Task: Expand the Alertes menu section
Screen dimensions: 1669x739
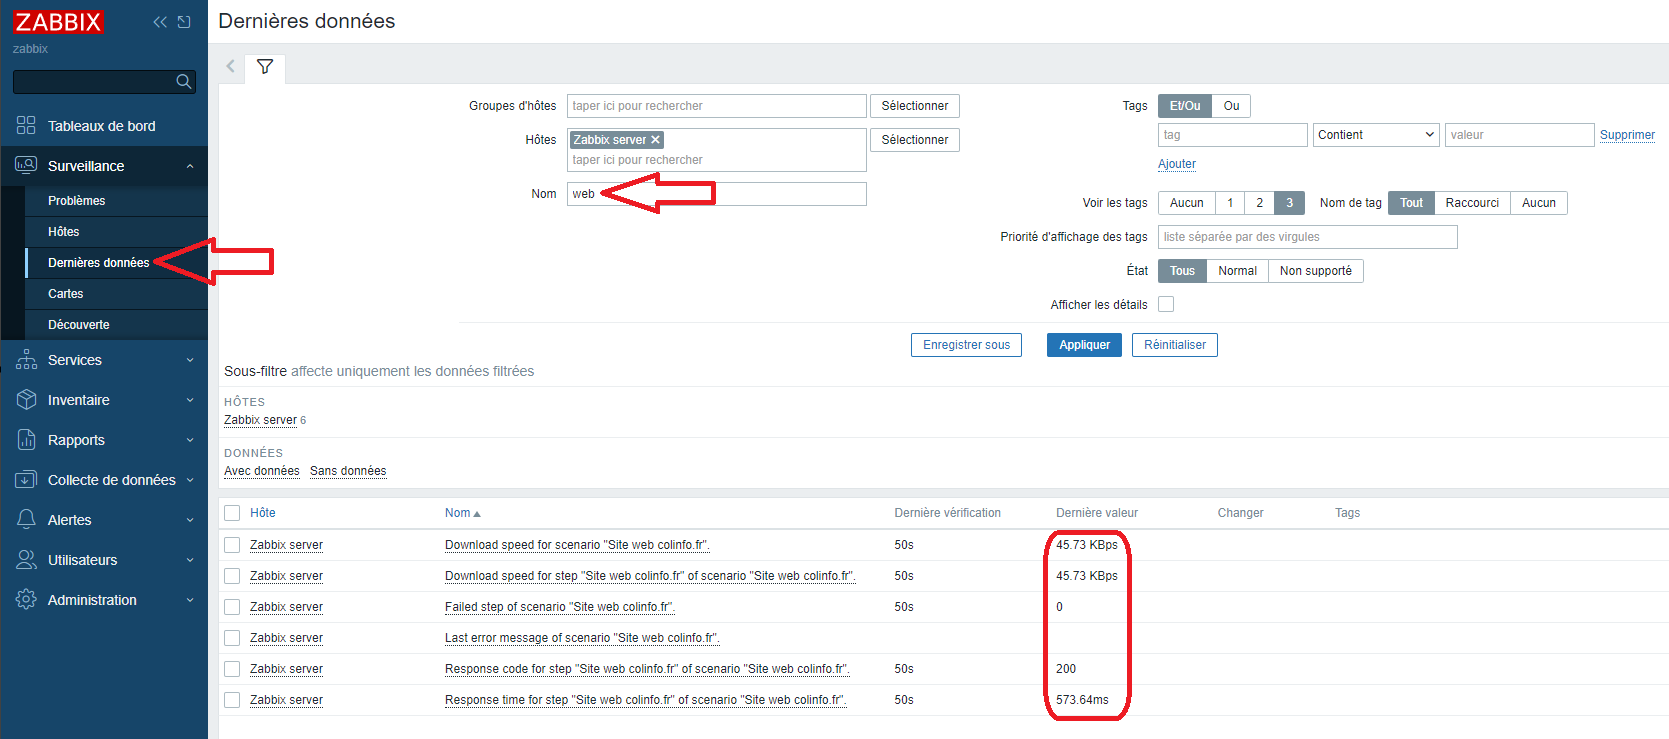Action: (x=190, y=520)
